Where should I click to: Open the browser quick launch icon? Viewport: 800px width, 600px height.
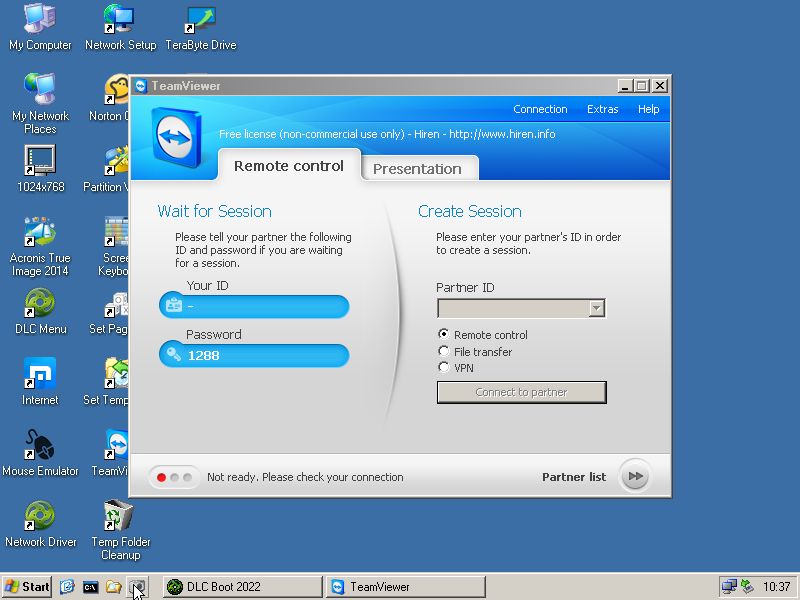67,587
